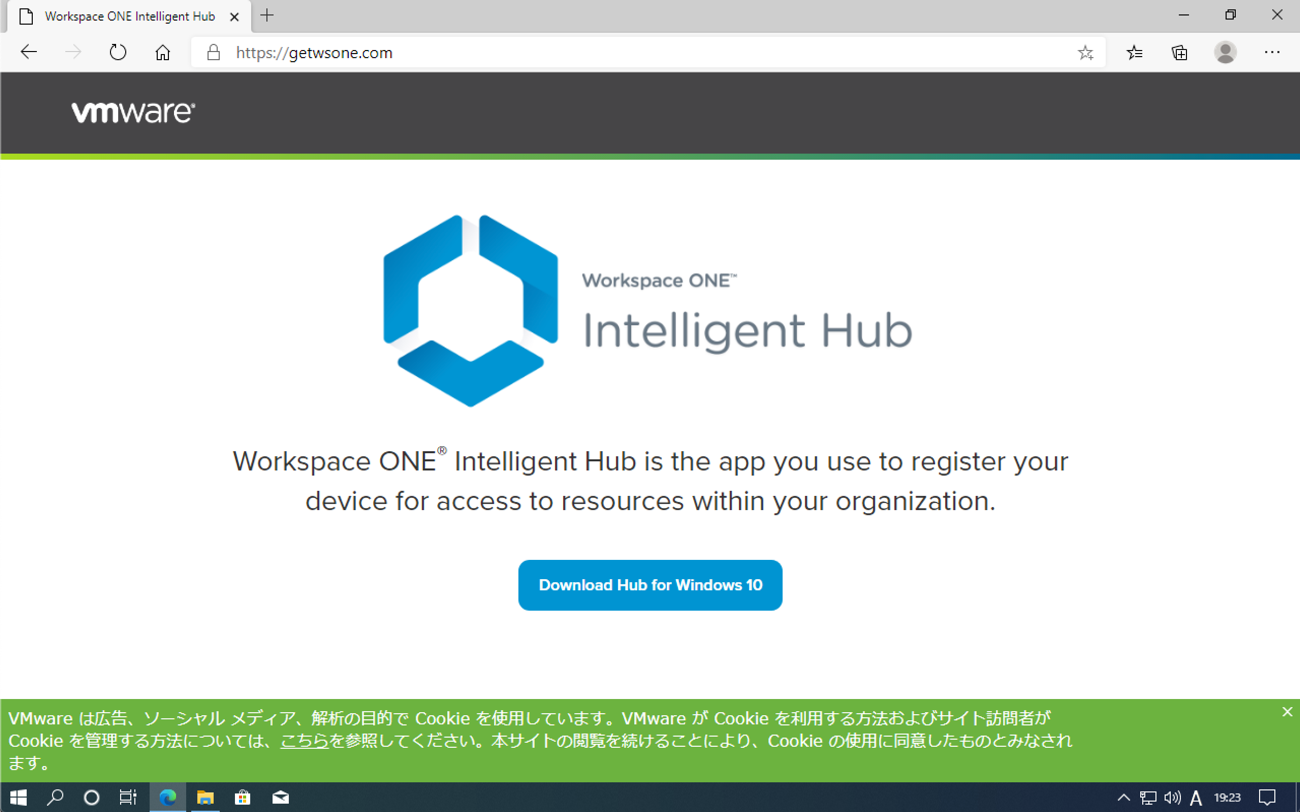The image size is (1300, 812).
Task: Focus the address bar with getwsone.com
Action: click(648, 53)
